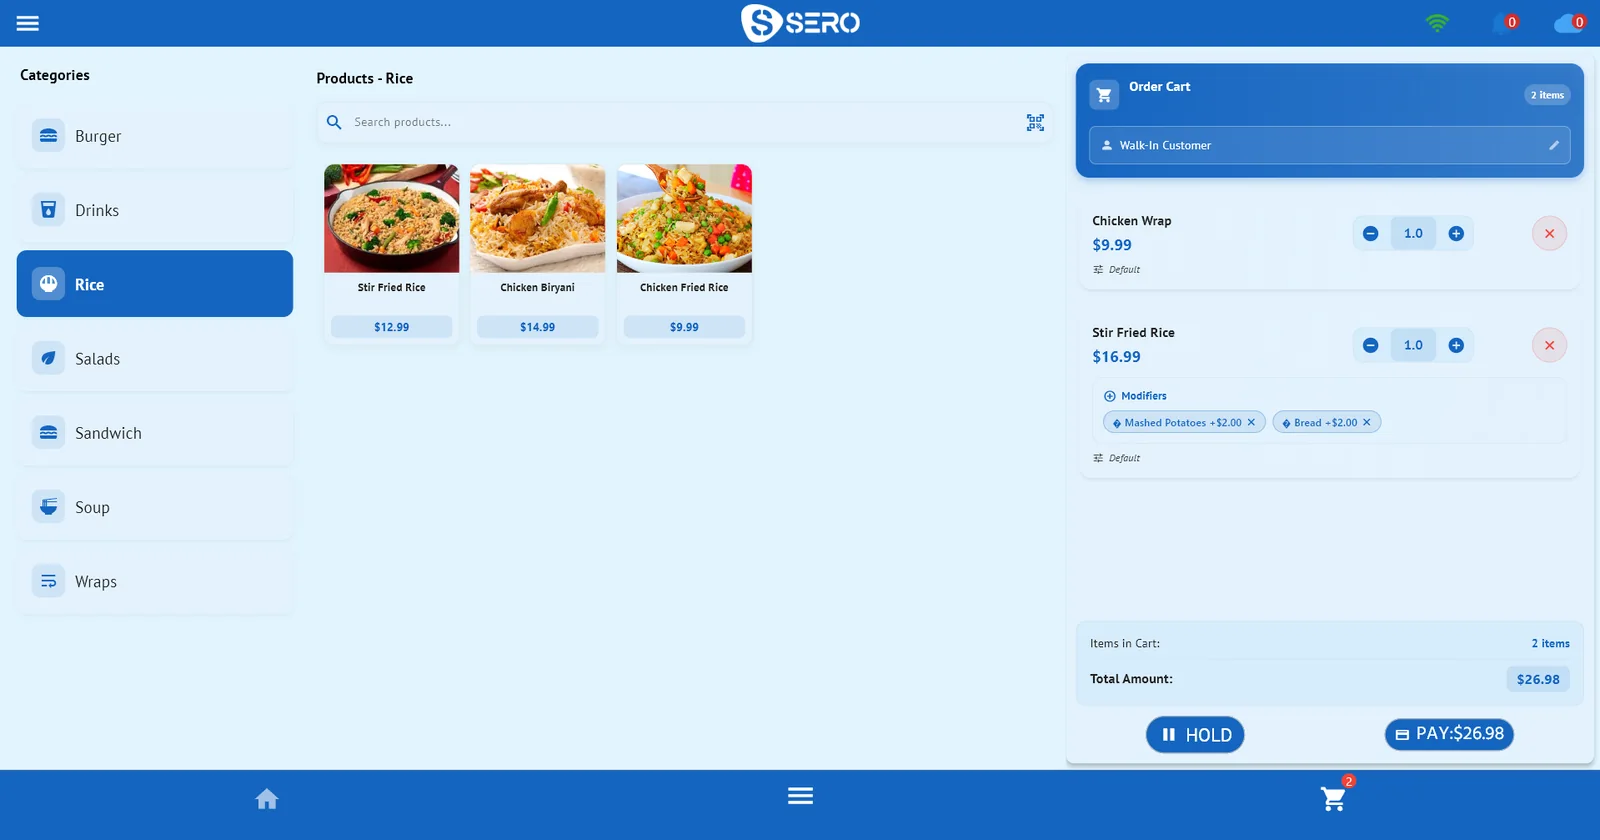Decrease Chicken Wrap quantity
The image size is (1600, 840).
(x=1370, y=233)
